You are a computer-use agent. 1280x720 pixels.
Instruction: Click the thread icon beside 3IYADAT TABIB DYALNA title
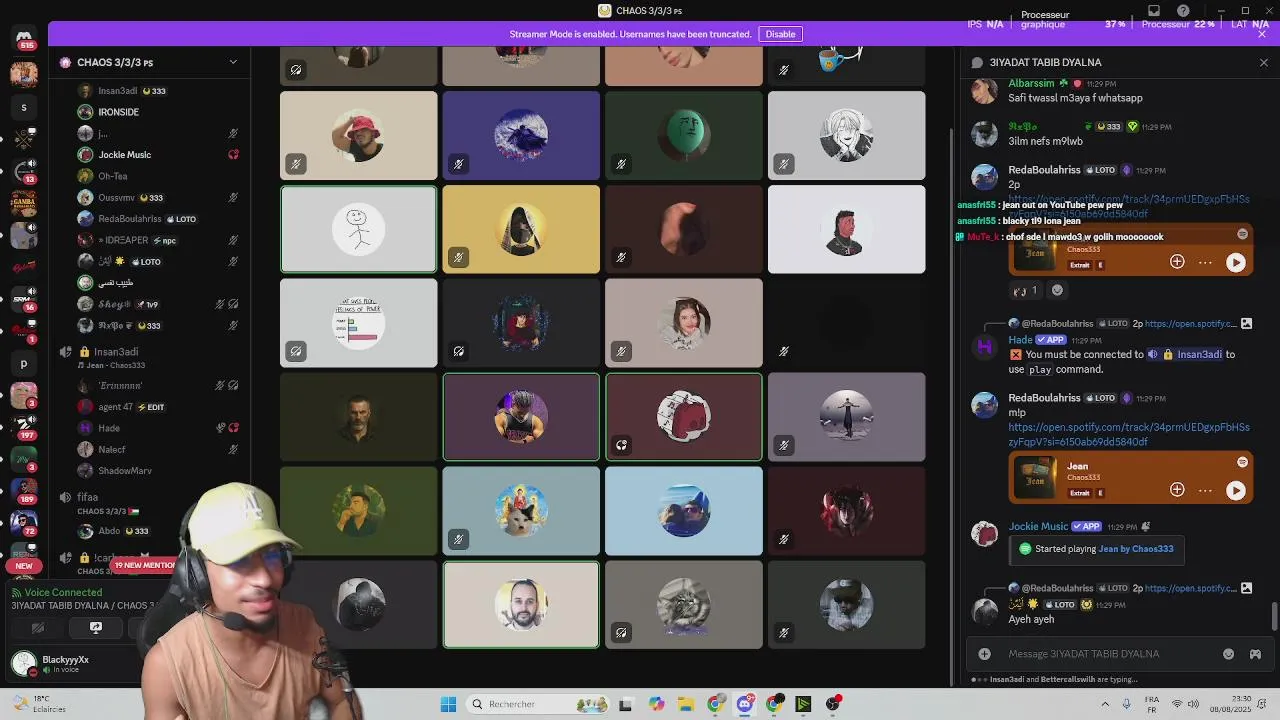click(x=977, y=62)
